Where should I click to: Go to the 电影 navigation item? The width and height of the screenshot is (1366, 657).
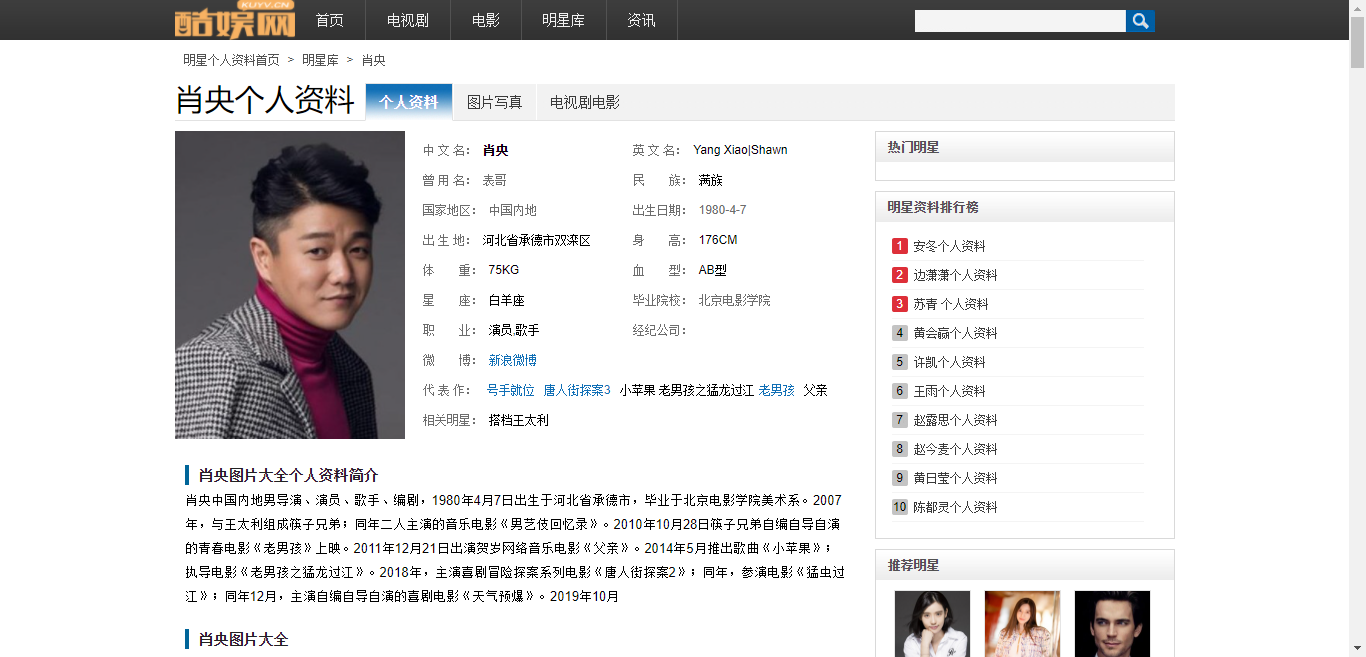tap(486, 20)
